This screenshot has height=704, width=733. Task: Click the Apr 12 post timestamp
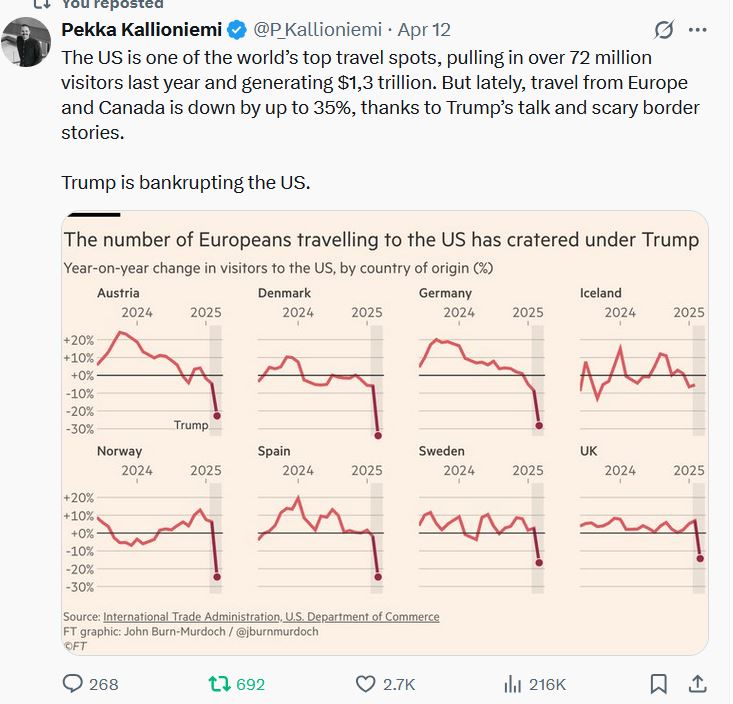(x=424, y=30)
